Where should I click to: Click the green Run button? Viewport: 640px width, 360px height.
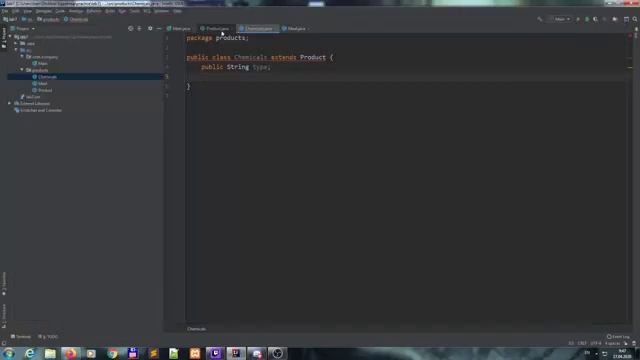(x=578, y=19)
